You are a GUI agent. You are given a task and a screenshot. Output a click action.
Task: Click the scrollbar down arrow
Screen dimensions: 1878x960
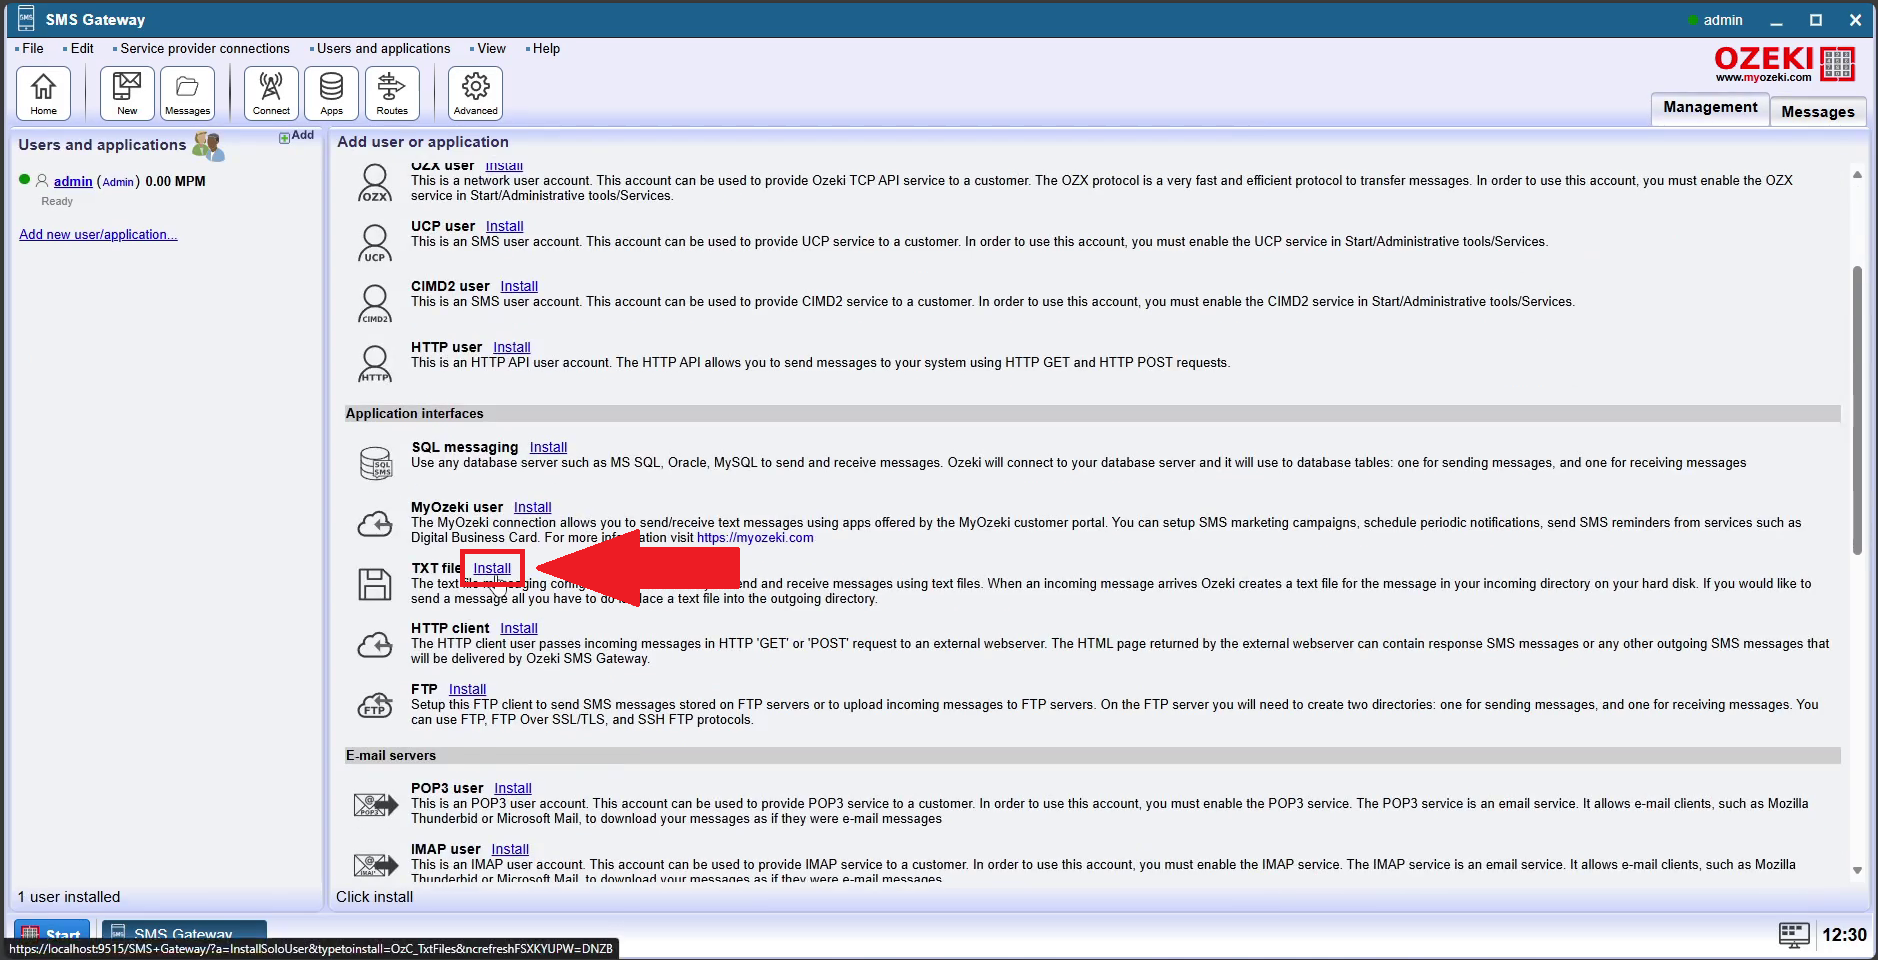(x=1857, y=871)
